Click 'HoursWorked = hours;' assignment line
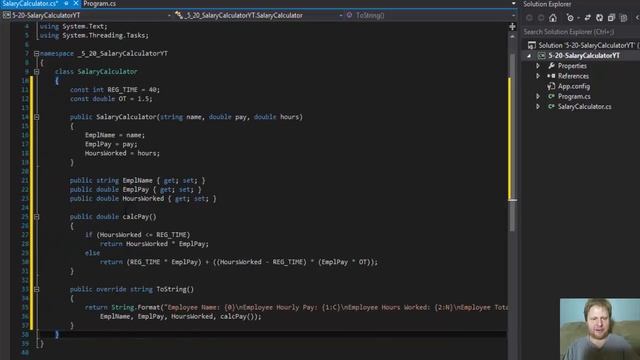Screen dimensions: 640x360 pos(122,153)
